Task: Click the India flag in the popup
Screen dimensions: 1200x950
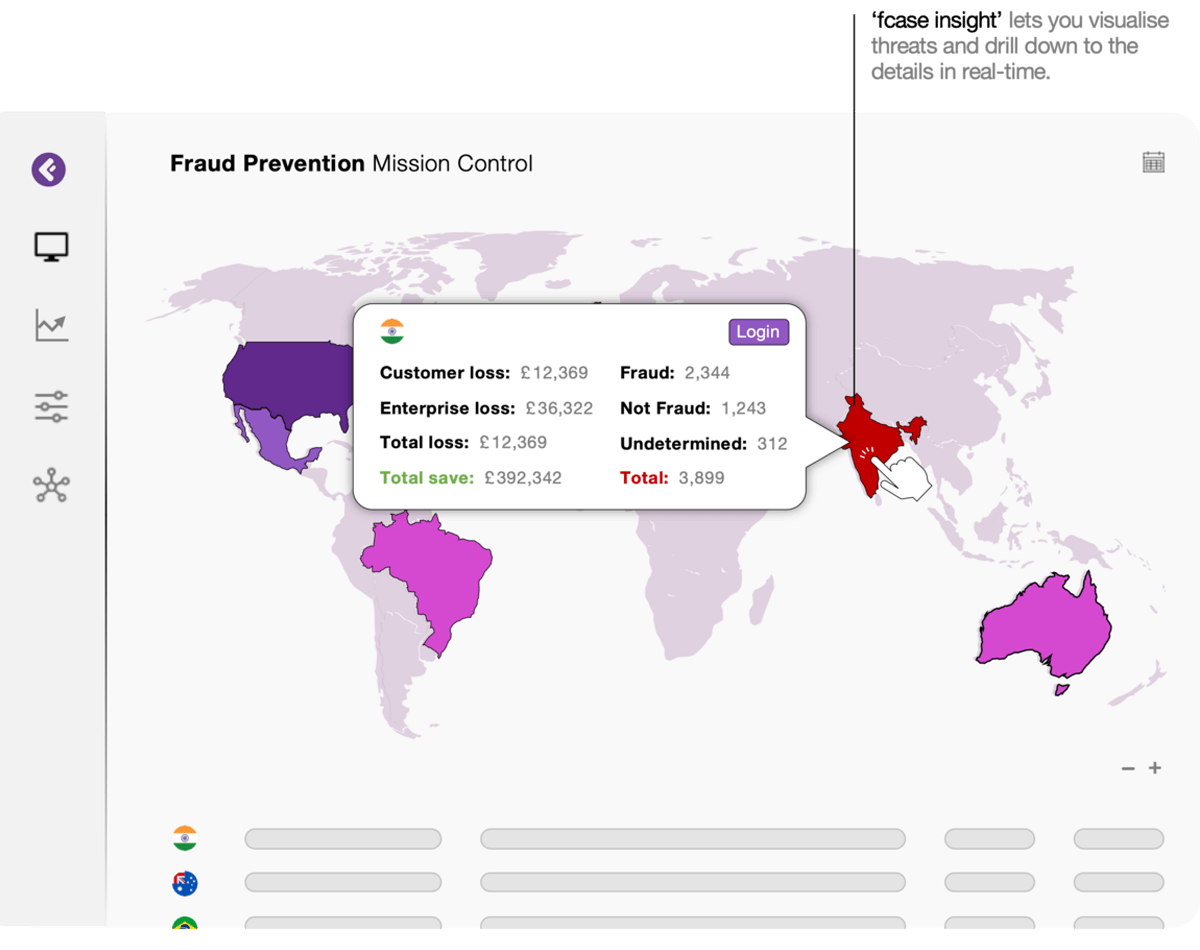Action: pos(392,332)
